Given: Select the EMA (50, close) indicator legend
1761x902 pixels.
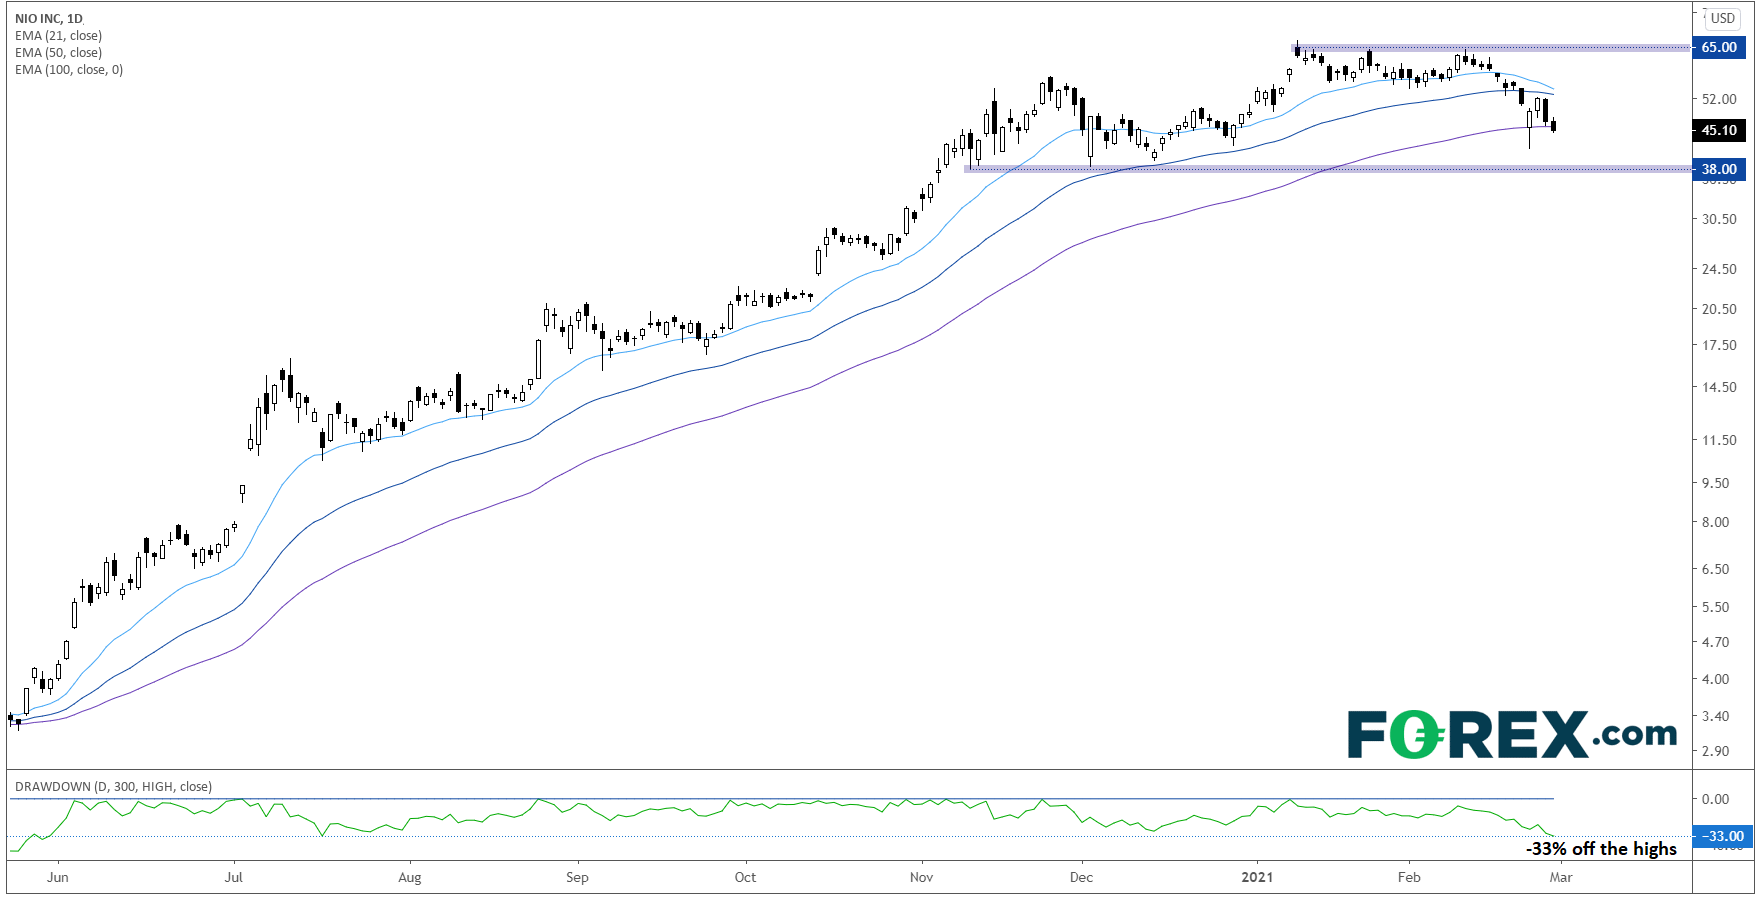Looking at the screenshot, I should tap(58, 52).
